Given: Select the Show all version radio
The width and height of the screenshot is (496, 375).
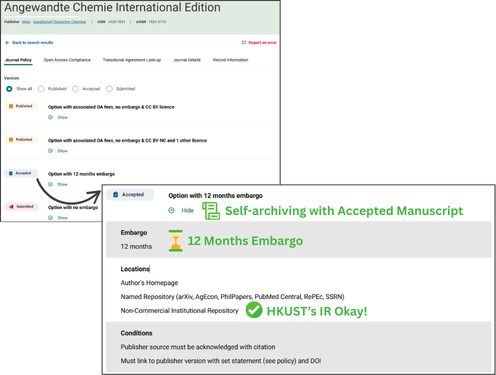Looking at the screenshot, I should pyautogui.click(x=9, y=89).
